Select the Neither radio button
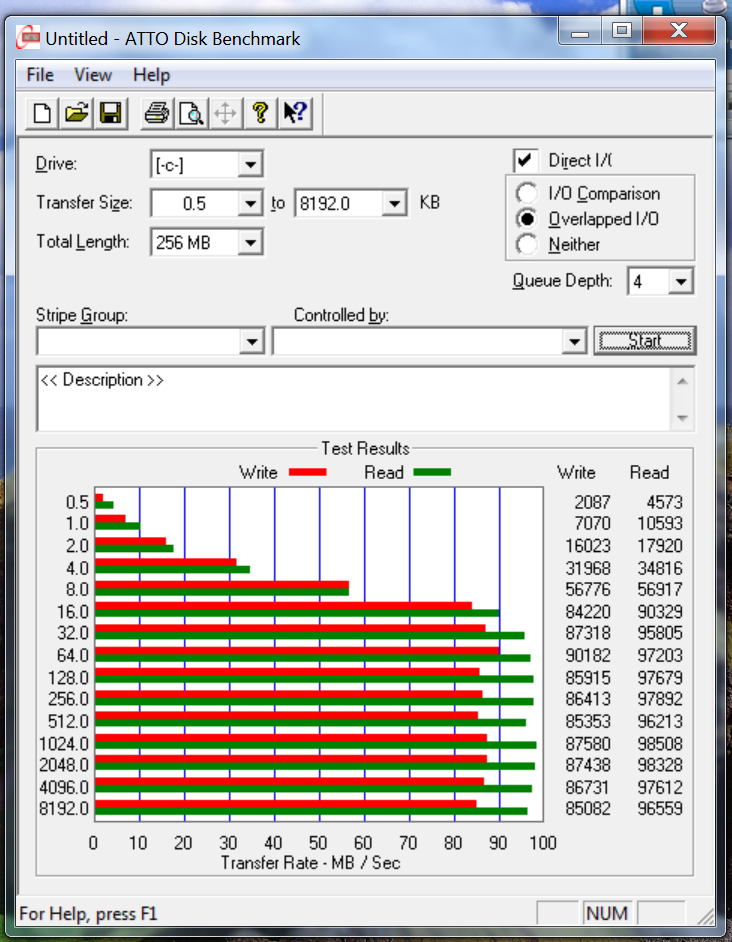The width and height of the screenshot is (732, 942). pos(527,245)
